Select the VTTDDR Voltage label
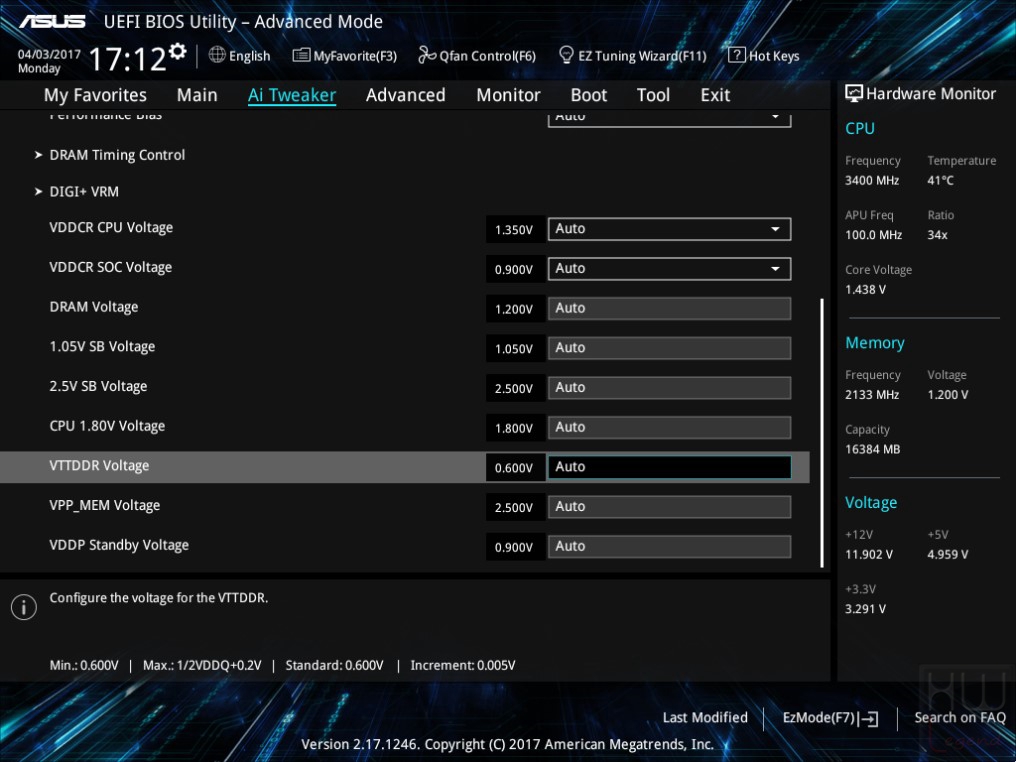This screenshot has height=762, width=1016. 99,466
